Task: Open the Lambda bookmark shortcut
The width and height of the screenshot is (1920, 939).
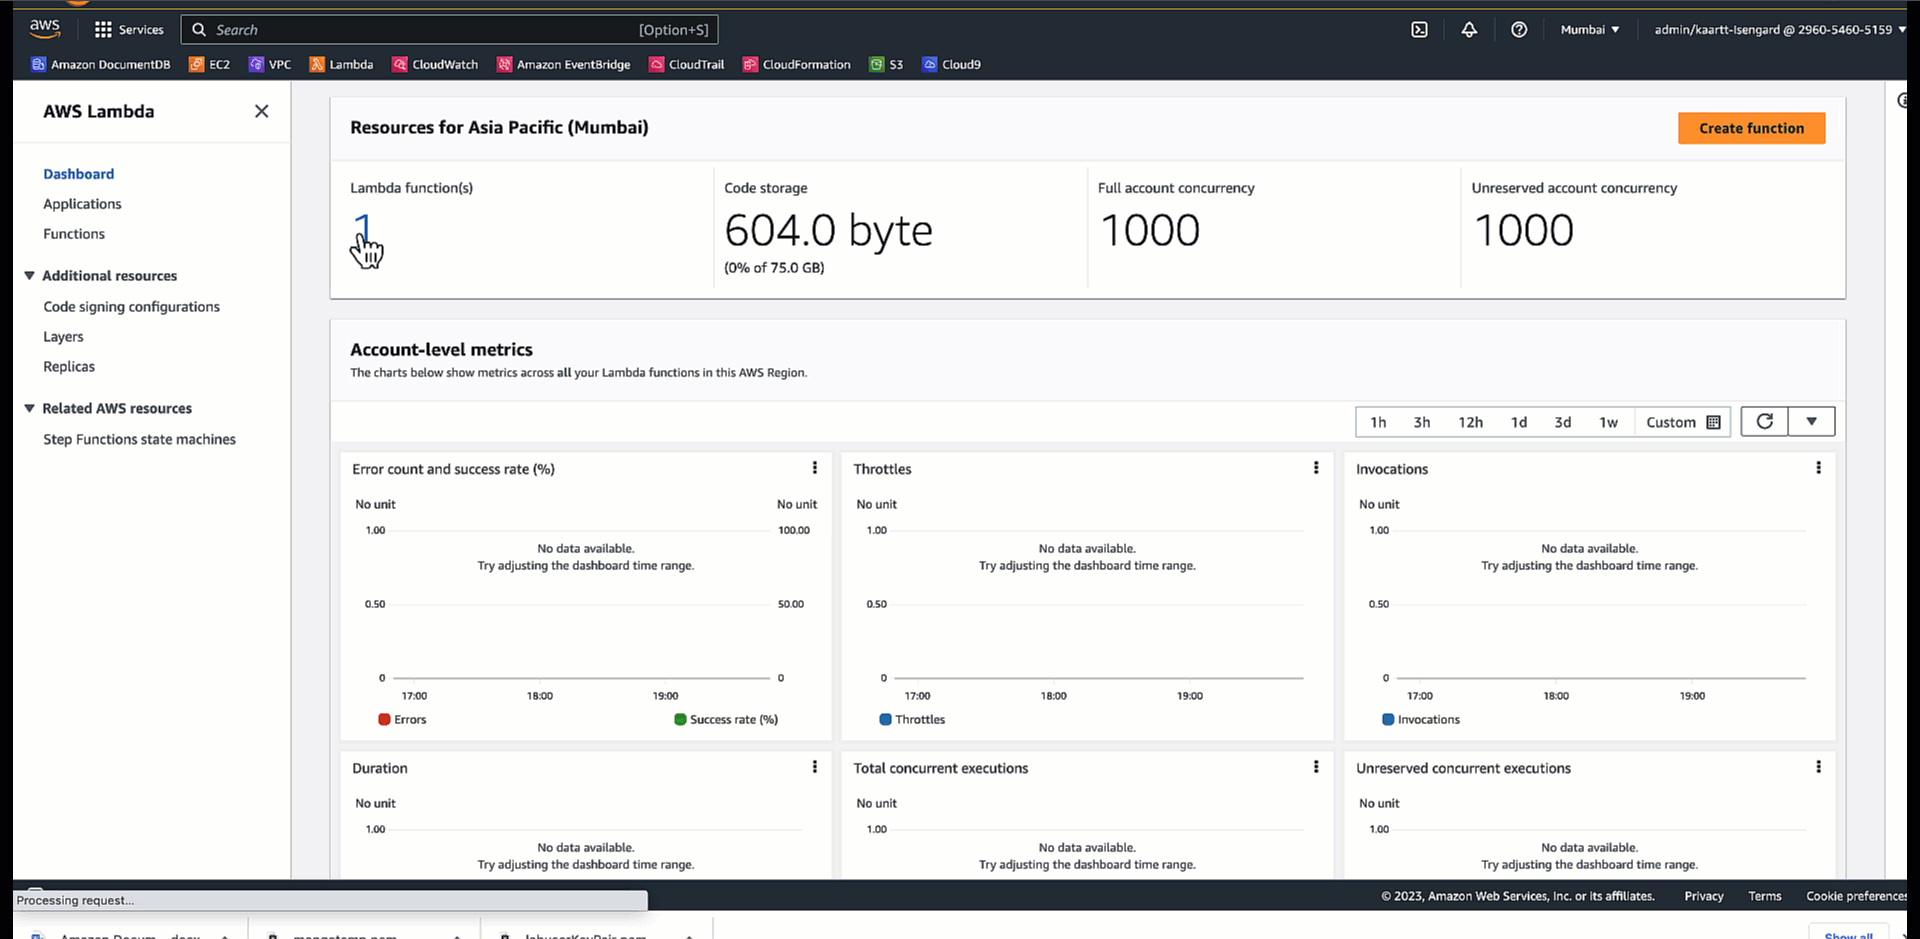Action: tap(341, 64)
